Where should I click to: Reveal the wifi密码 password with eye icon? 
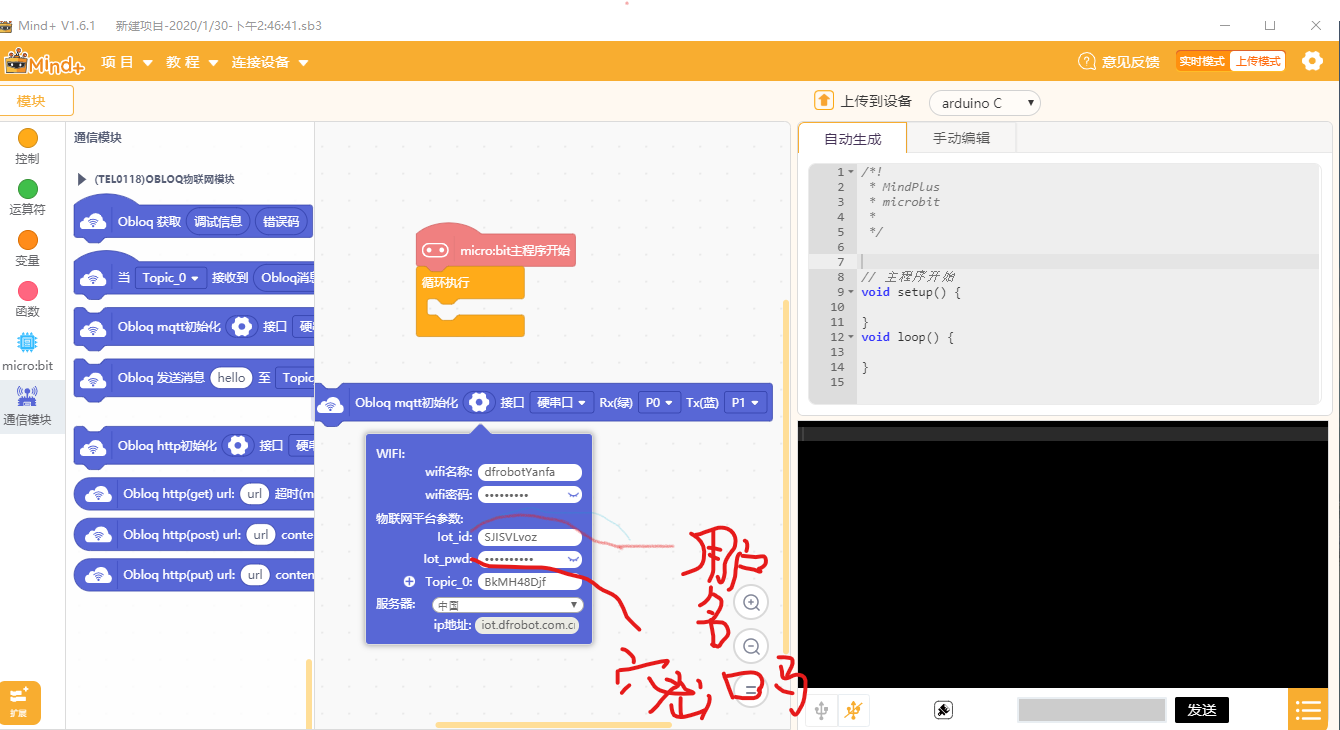[x=573, y=494]
